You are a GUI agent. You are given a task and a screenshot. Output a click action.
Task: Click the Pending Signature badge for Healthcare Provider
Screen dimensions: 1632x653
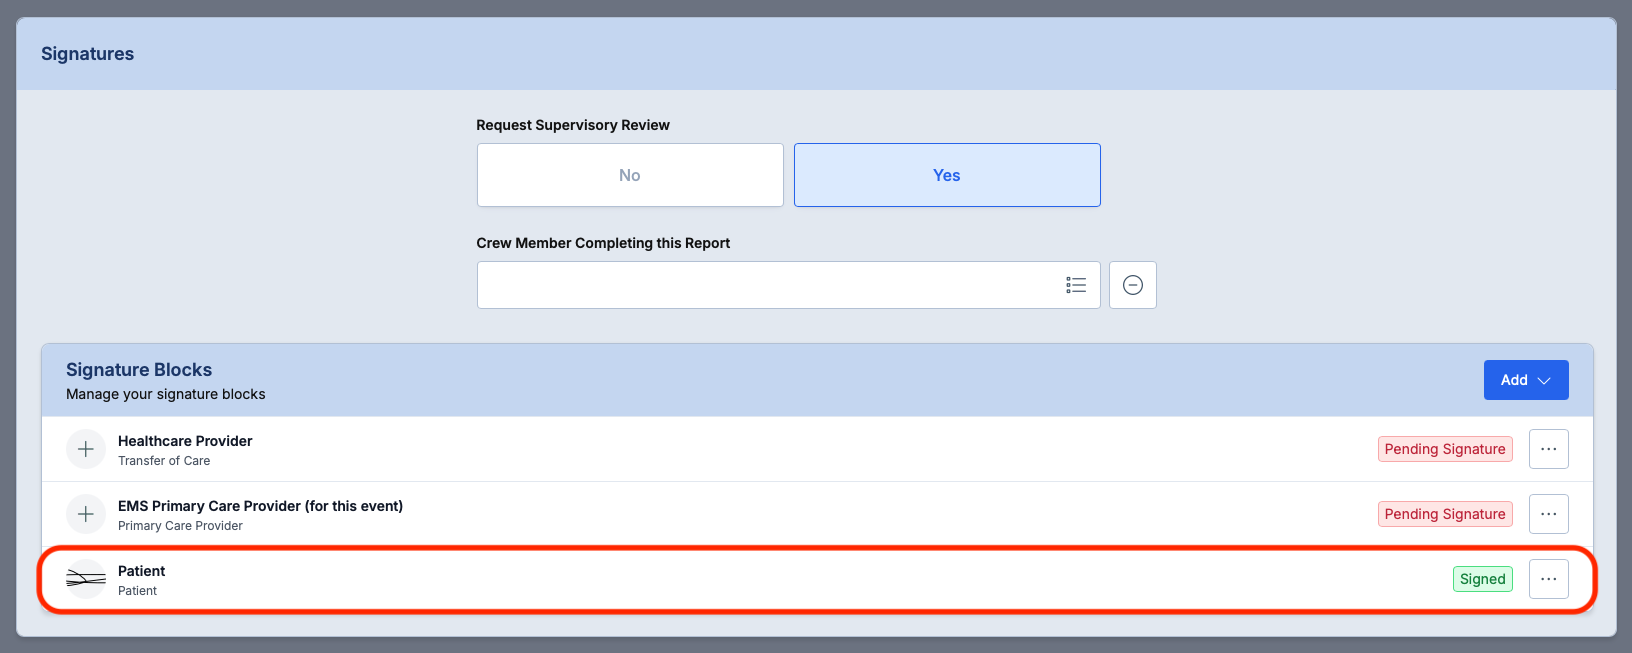[1444, 449]
